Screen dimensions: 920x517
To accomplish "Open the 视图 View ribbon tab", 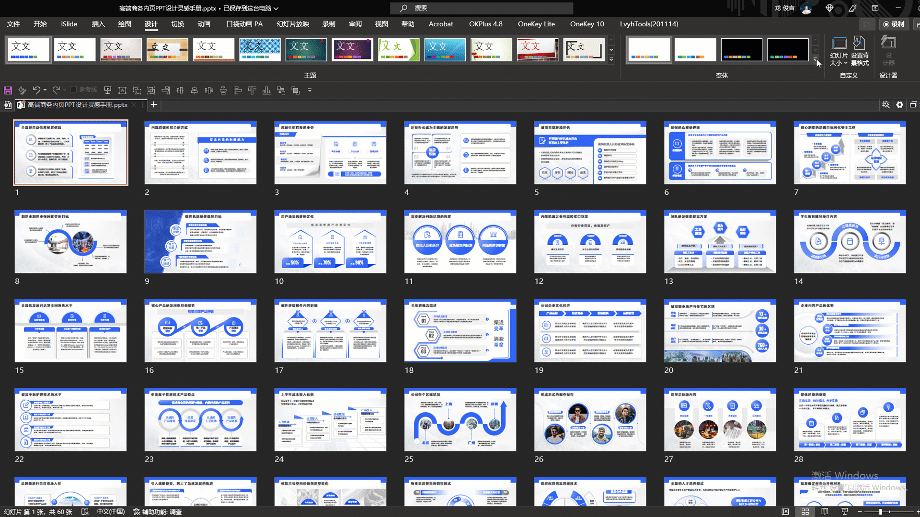I will 381,24.
